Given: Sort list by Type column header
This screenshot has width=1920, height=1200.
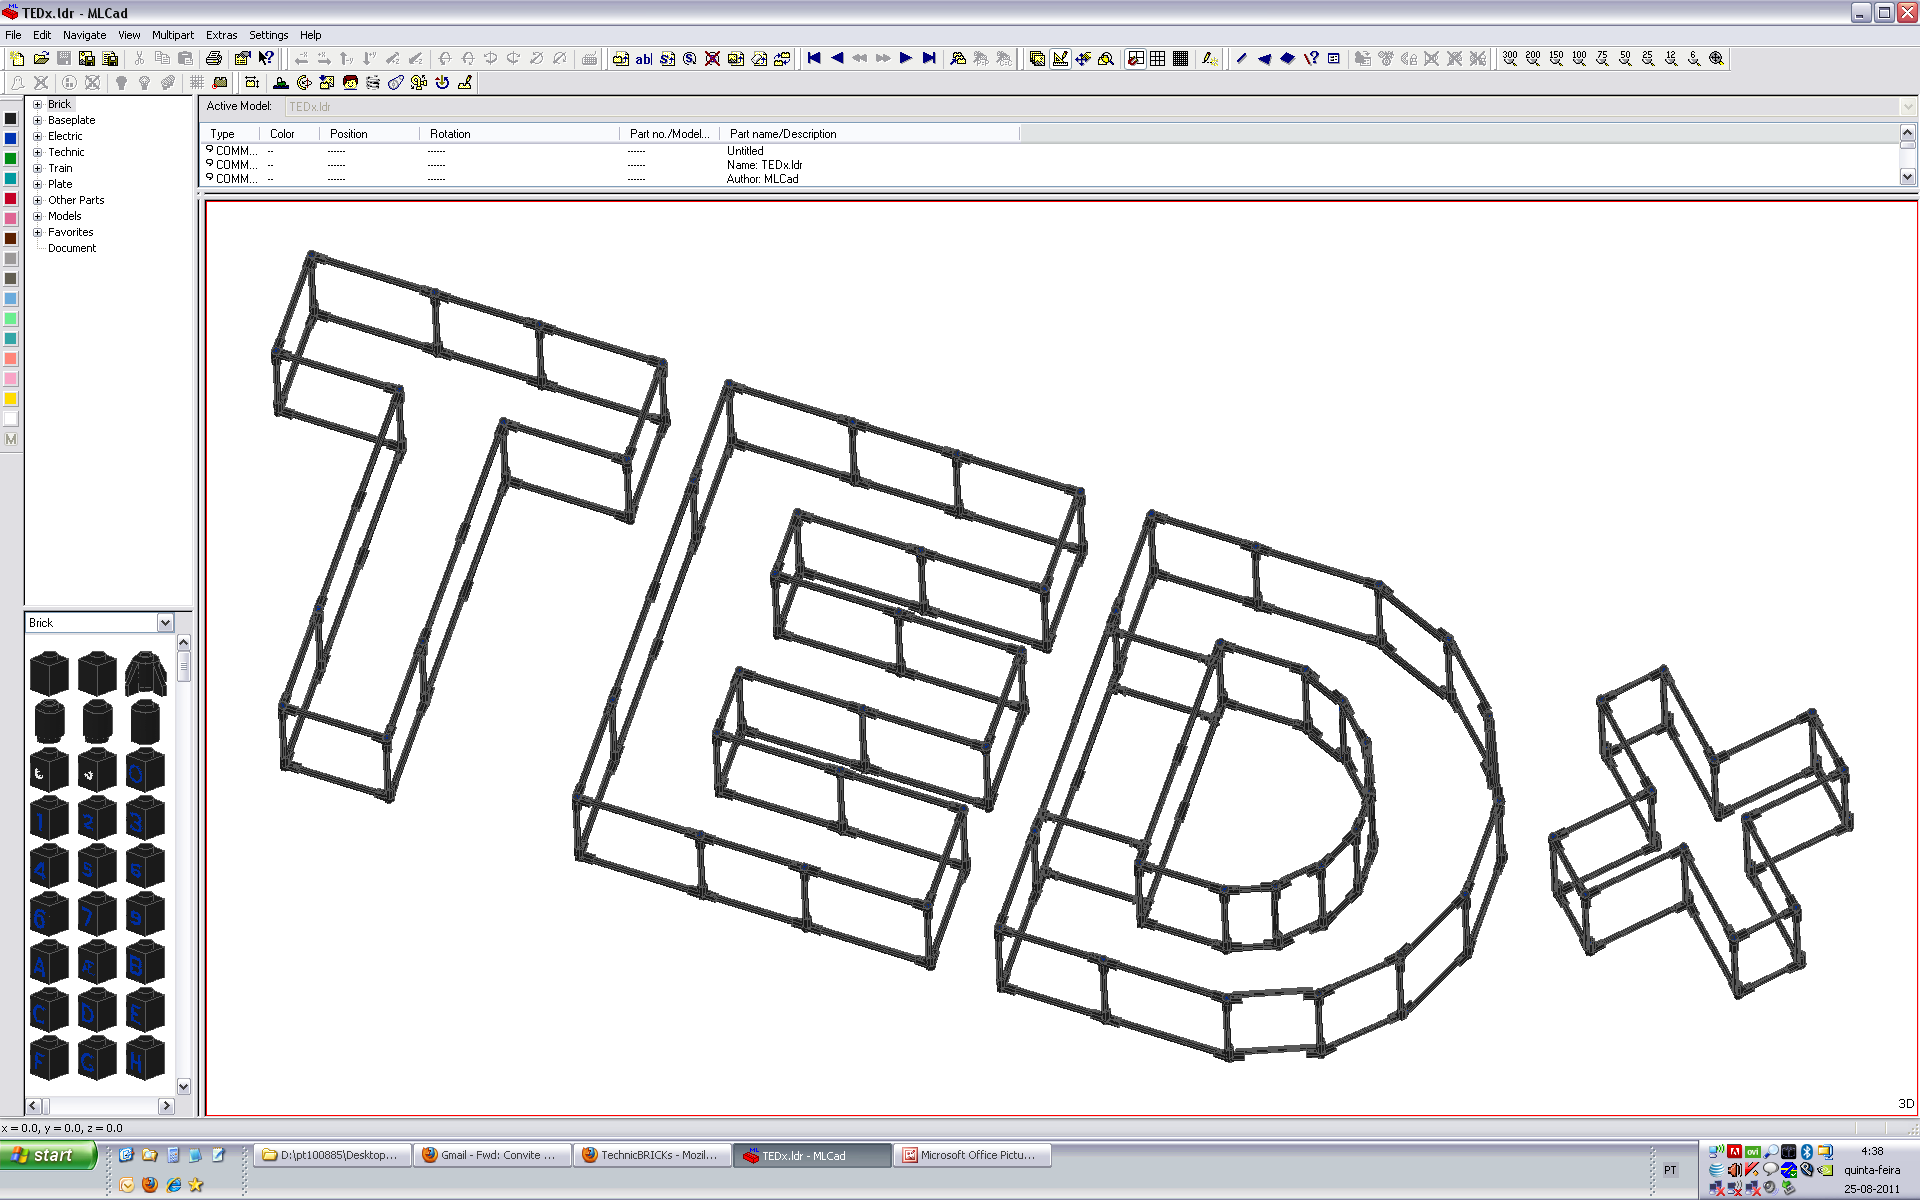Looking at the screenshot, I should pyautogui.click(x=230, y=134).
